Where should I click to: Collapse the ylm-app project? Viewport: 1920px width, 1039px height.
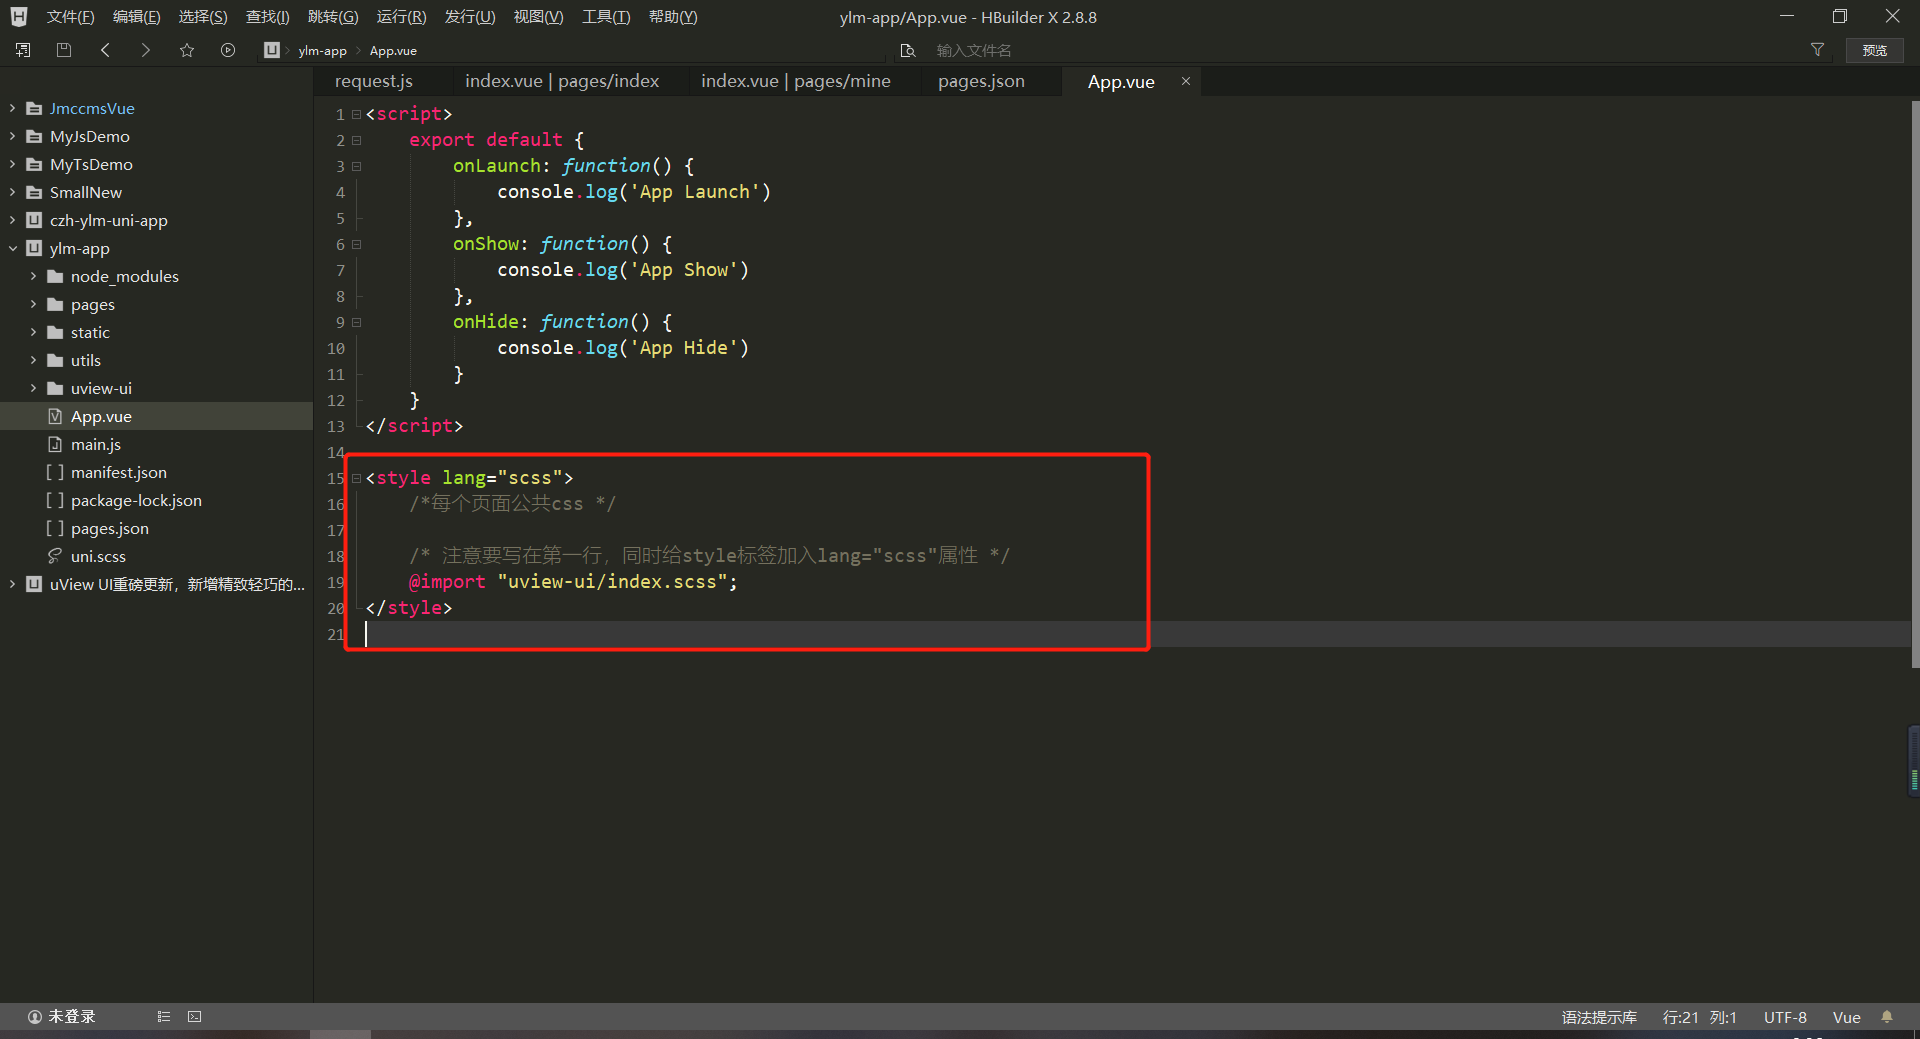[12, 248]
